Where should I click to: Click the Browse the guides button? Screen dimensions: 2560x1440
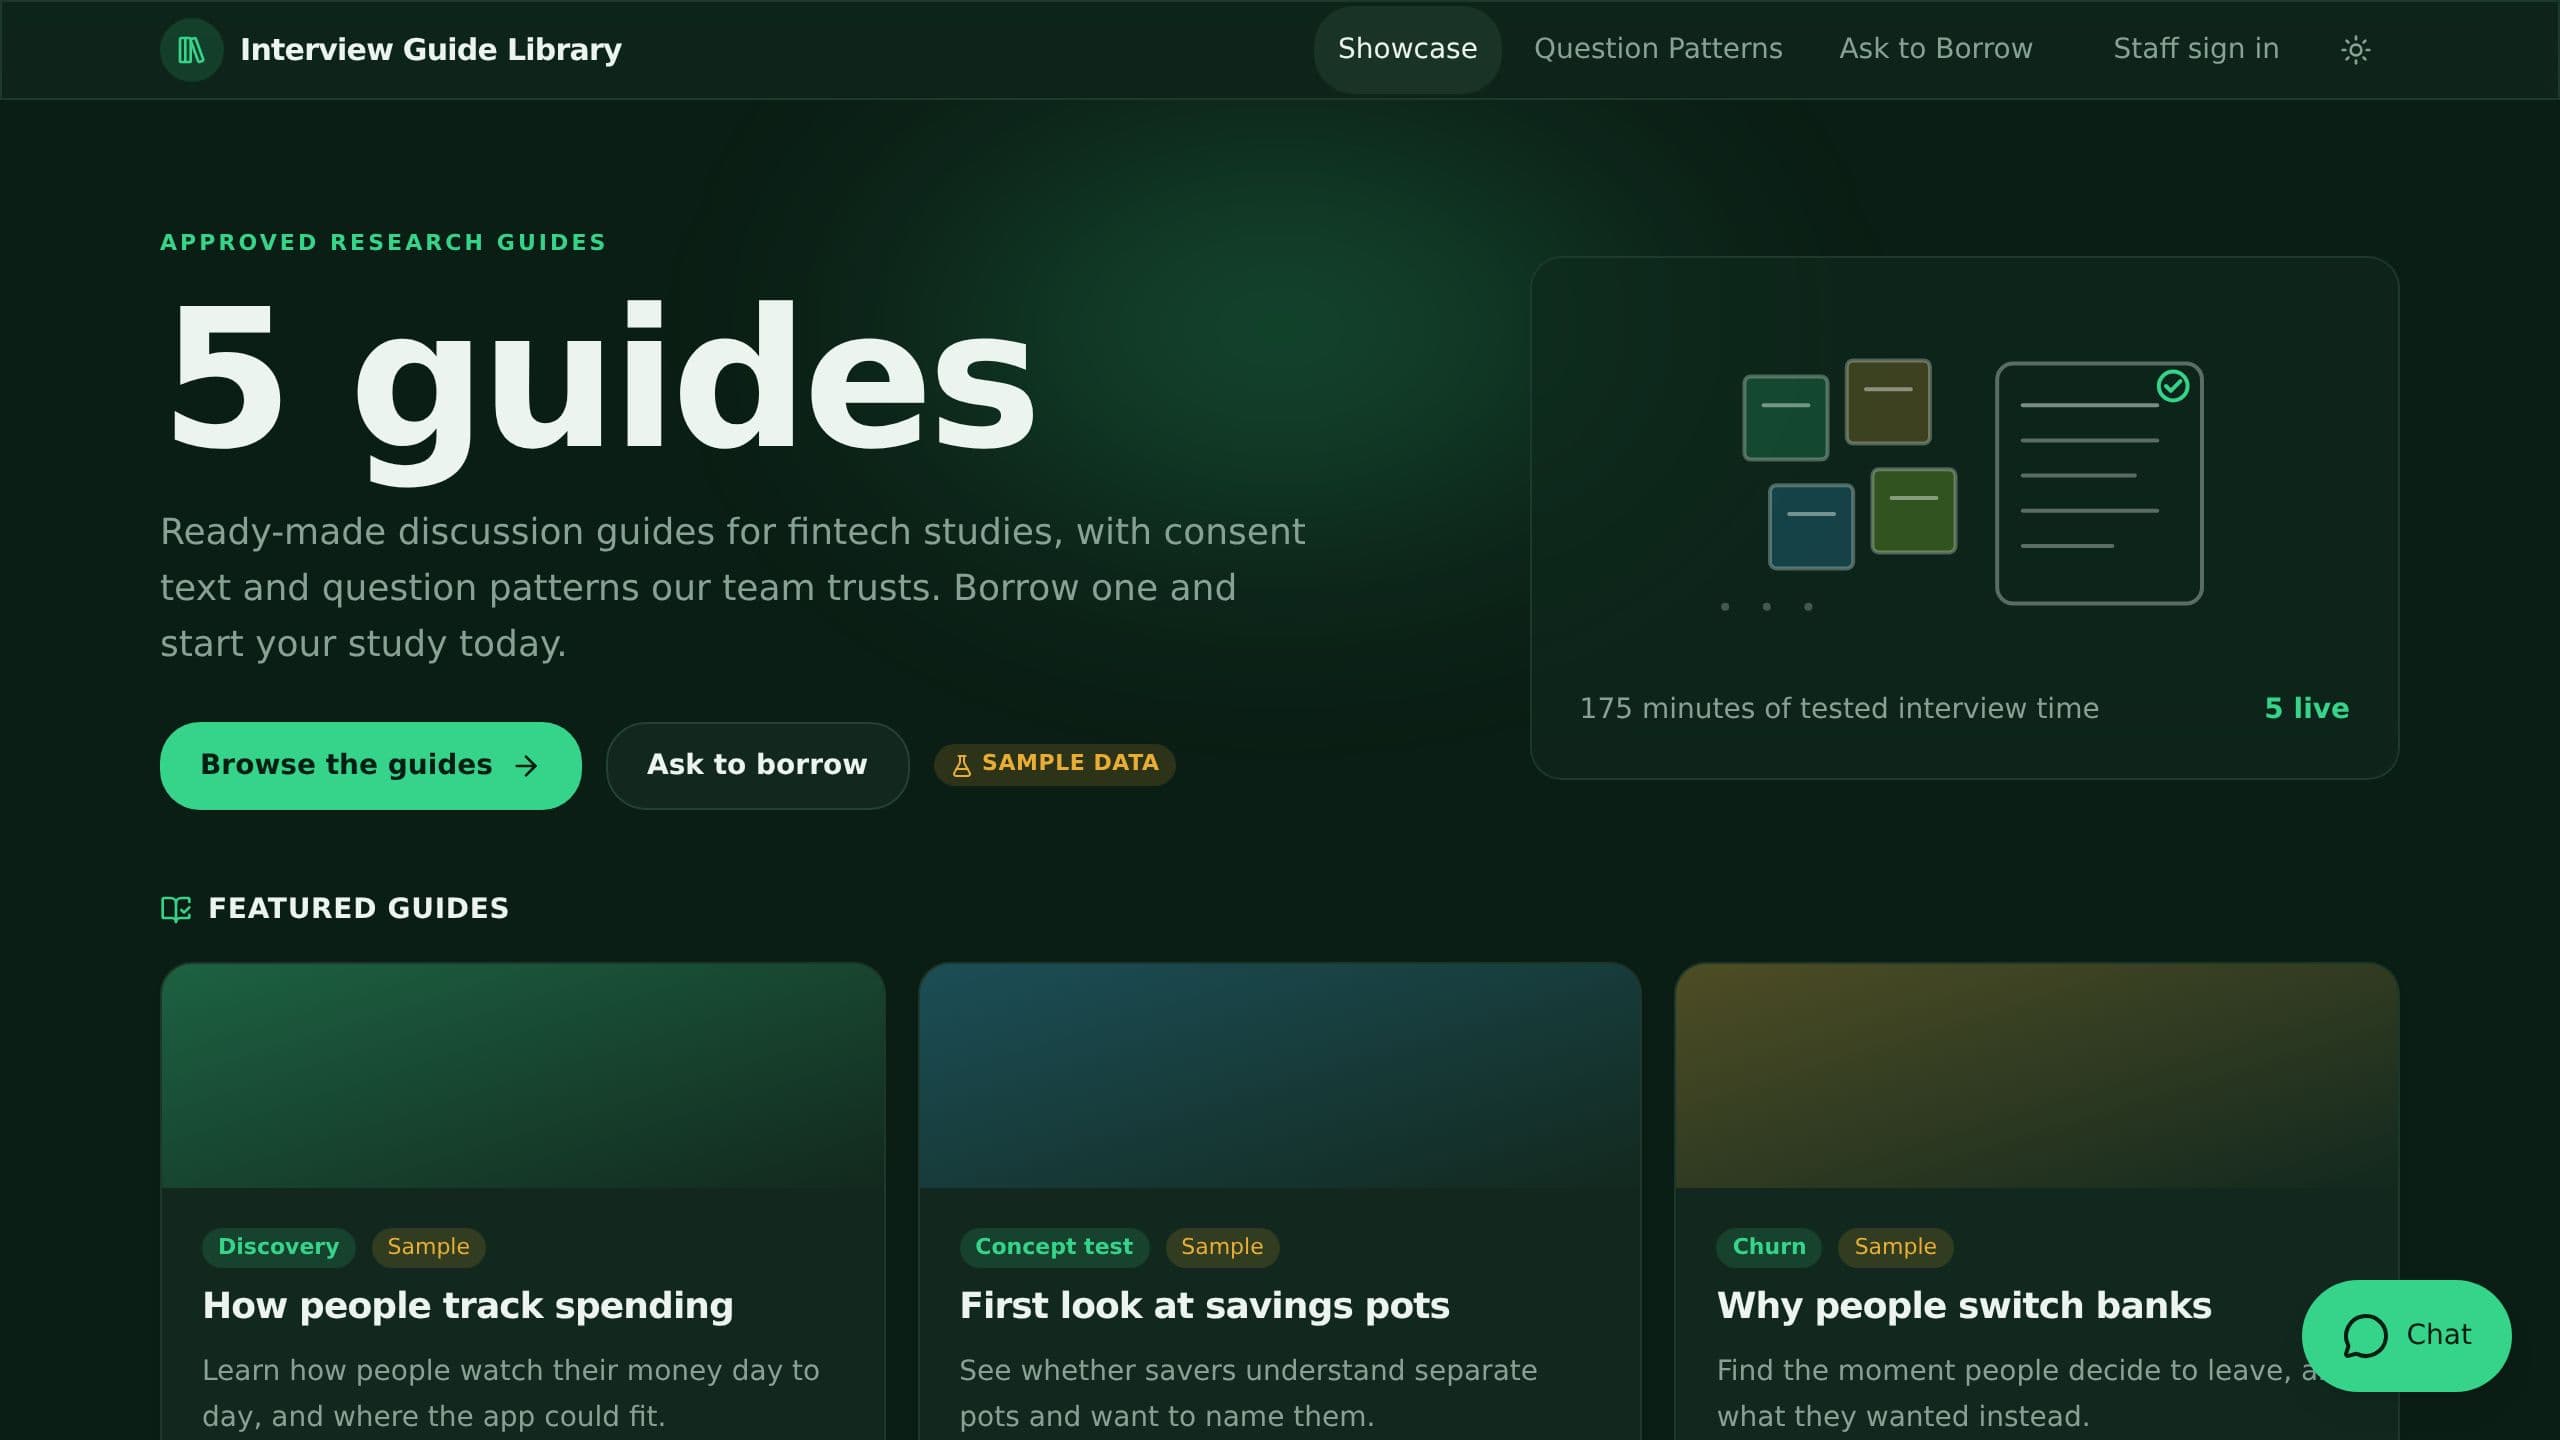pos(371,766)
